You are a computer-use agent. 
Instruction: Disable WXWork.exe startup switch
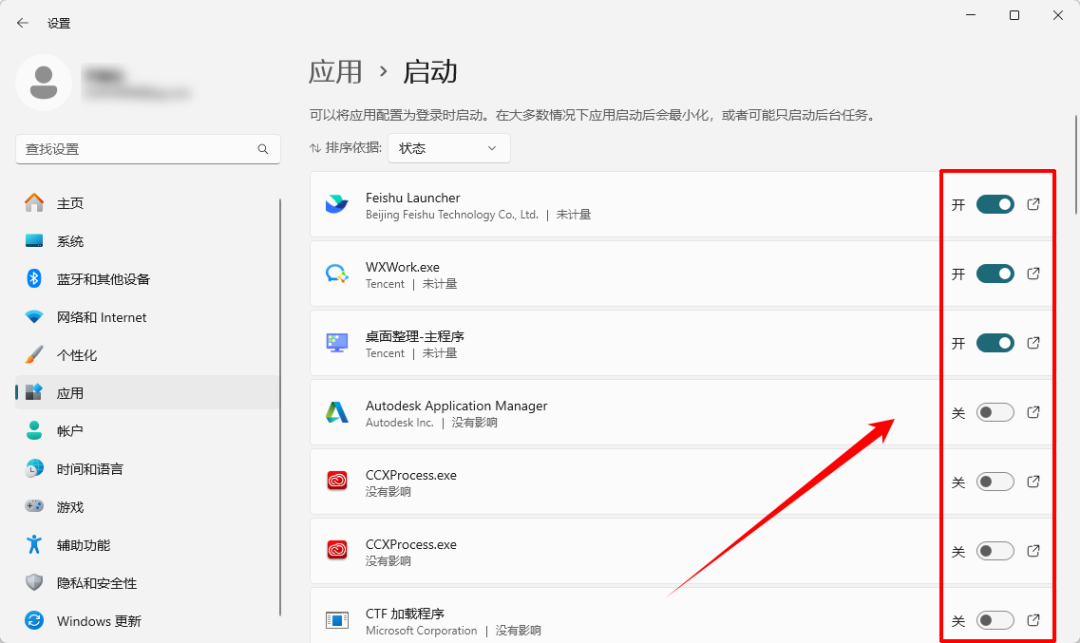point(995,274)
